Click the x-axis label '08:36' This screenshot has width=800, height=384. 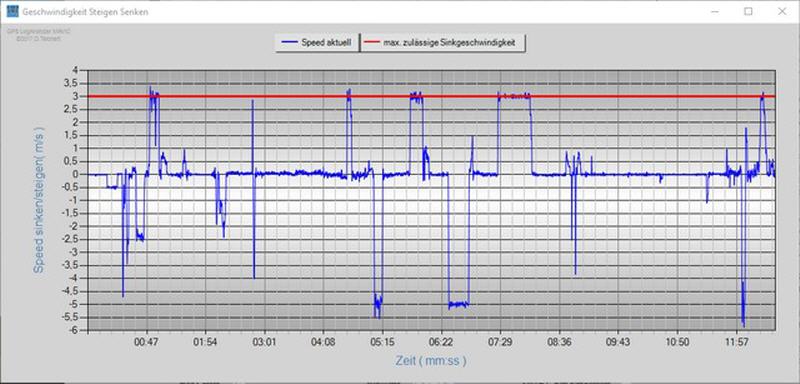click(560, 342)
